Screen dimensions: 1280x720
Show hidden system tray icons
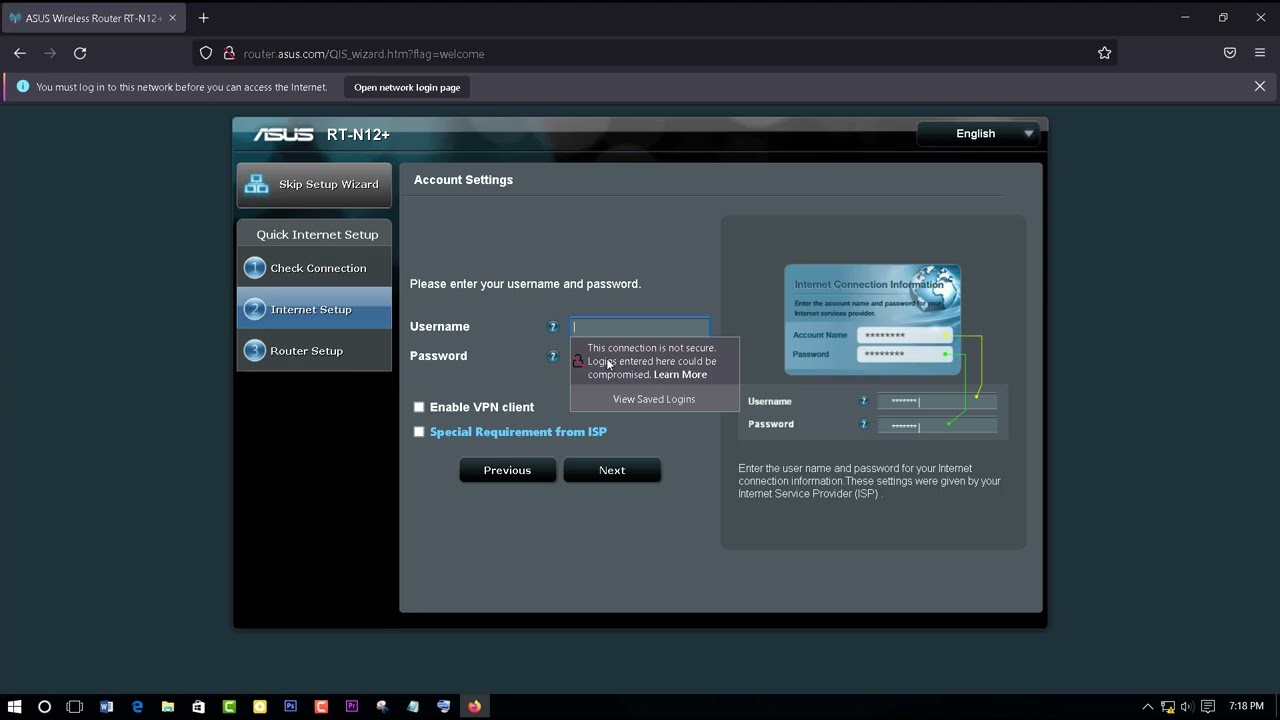coord(1148,706)
